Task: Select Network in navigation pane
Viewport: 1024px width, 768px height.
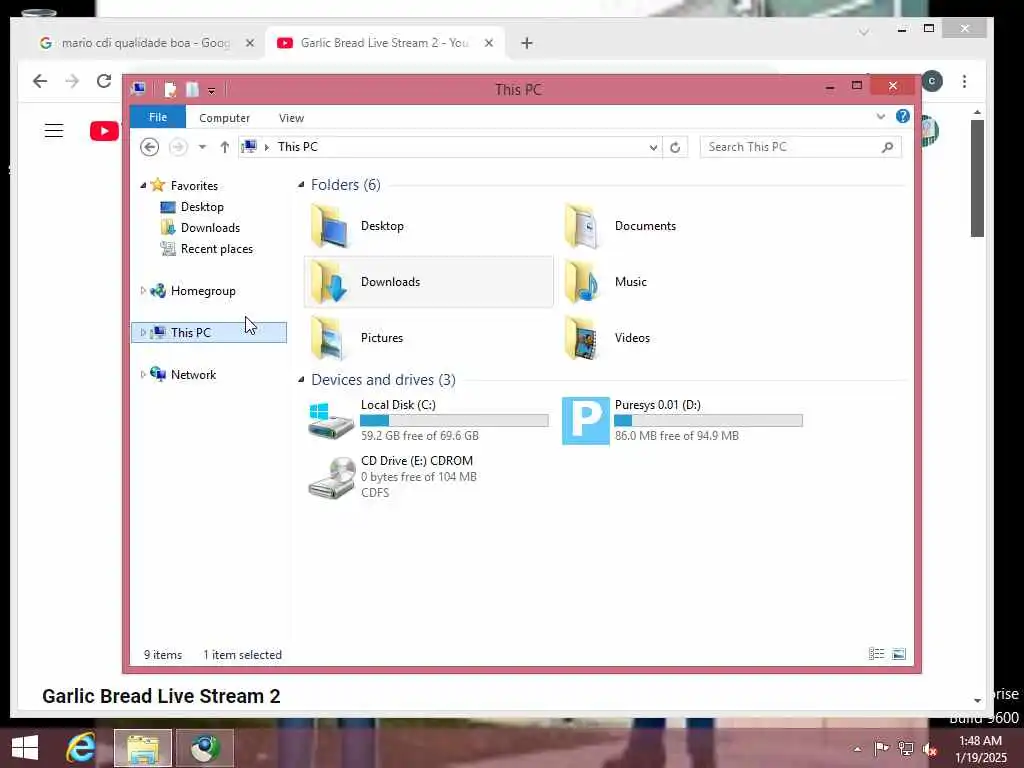Action: coord(193,374)
